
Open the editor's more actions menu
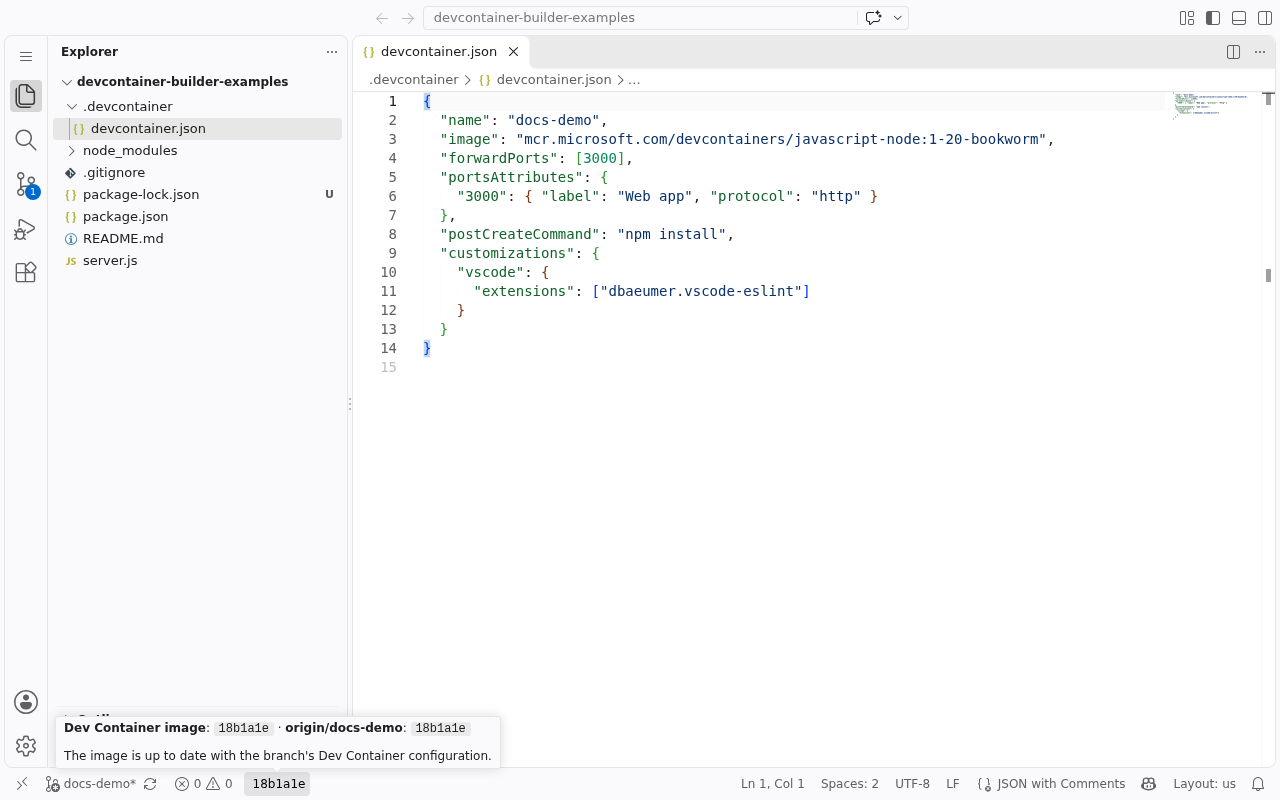click(1260, 52)
